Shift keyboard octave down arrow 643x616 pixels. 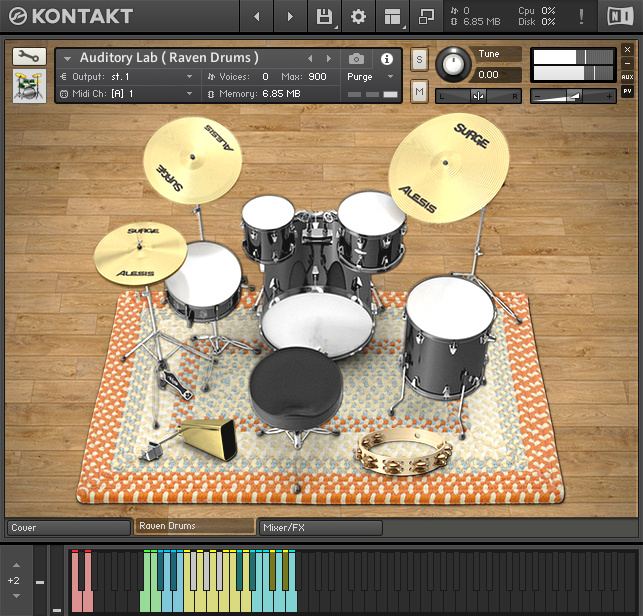pos(16,595)
